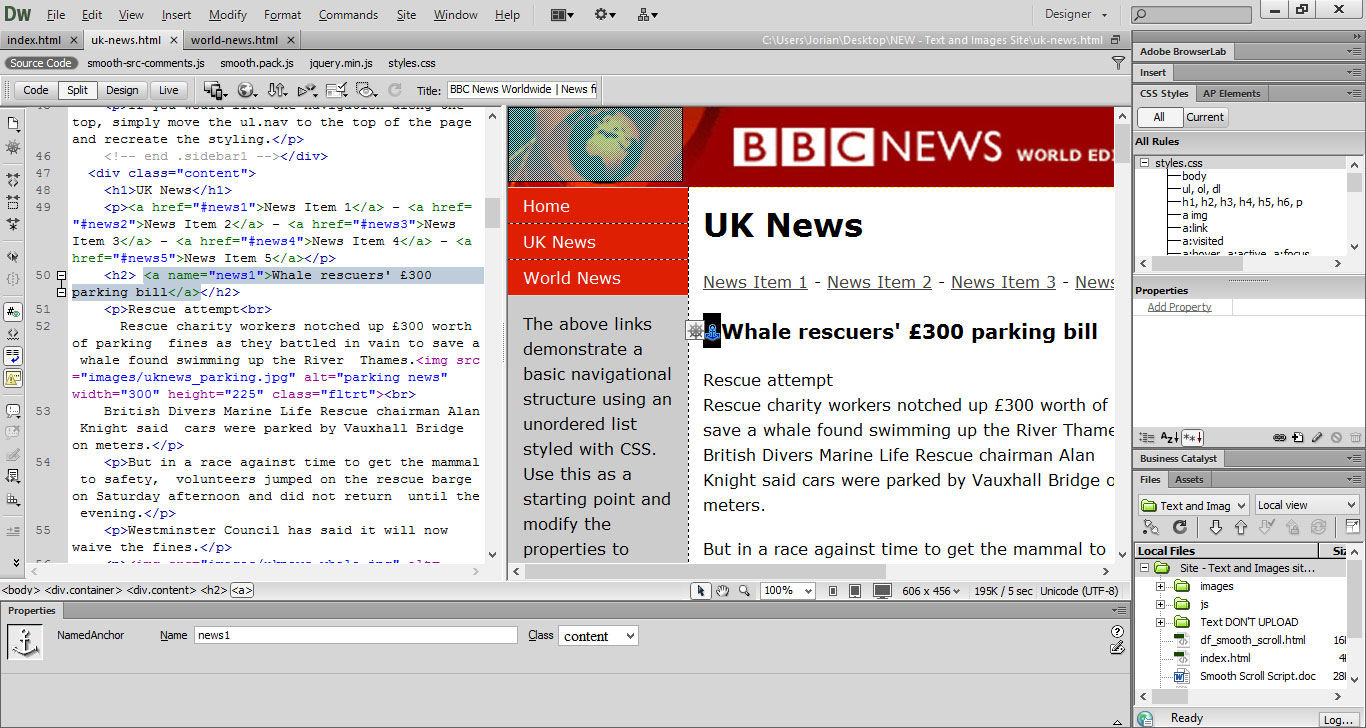
Task: Click the styles.css related file button
Action: click(x=412, y=63)
